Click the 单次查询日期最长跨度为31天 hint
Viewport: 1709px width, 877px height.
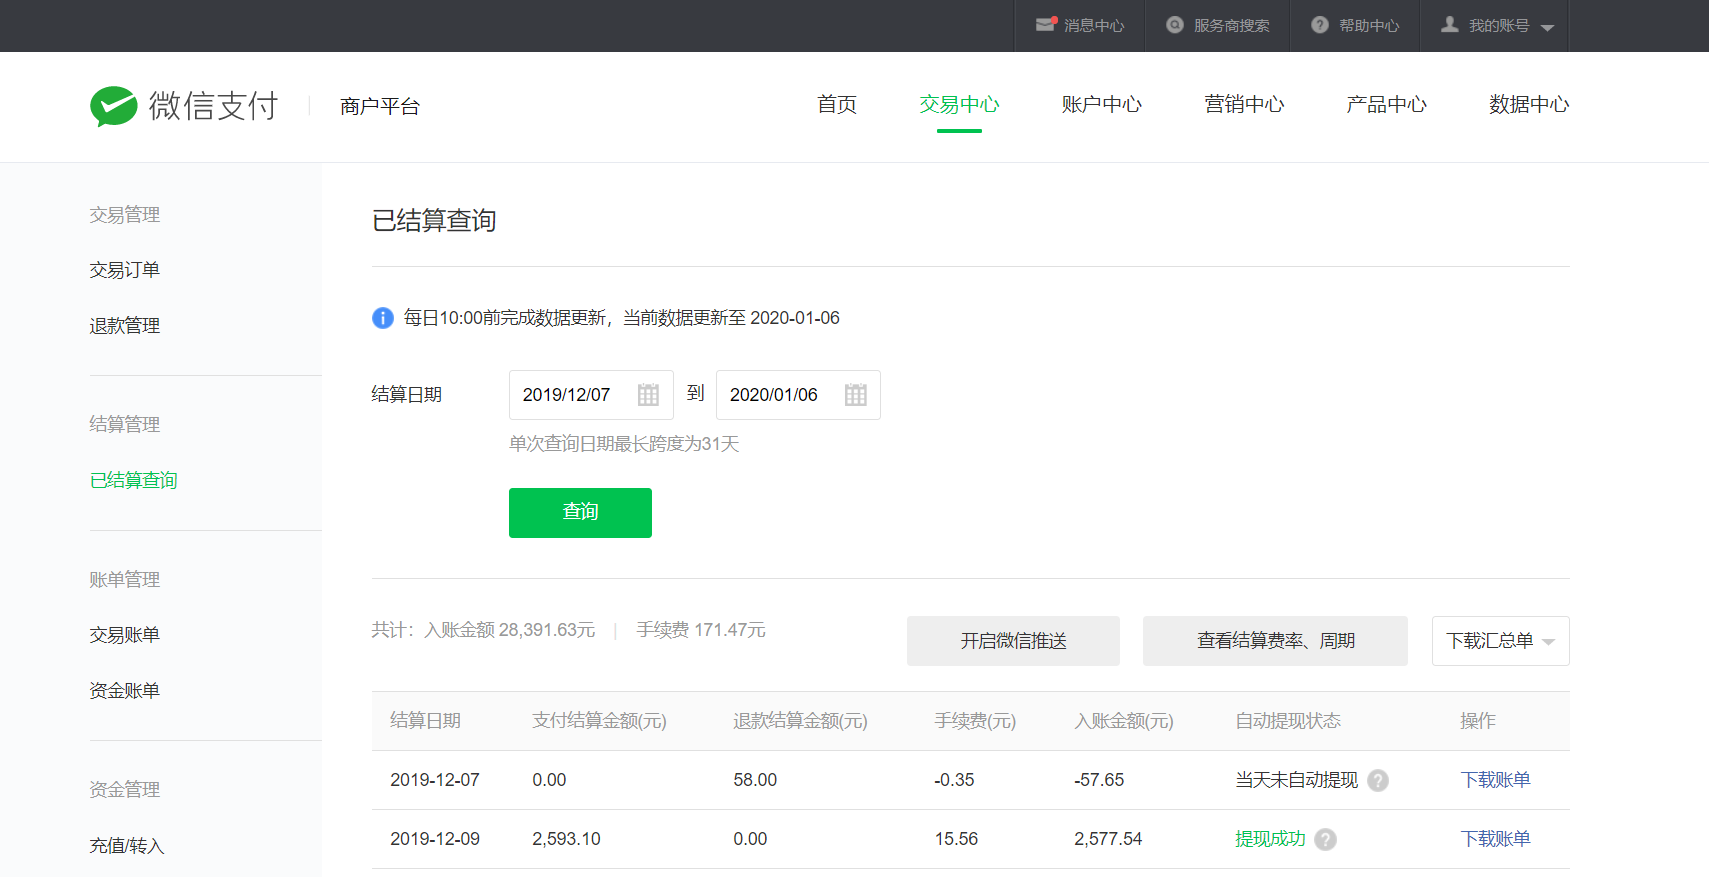point(624,444)
